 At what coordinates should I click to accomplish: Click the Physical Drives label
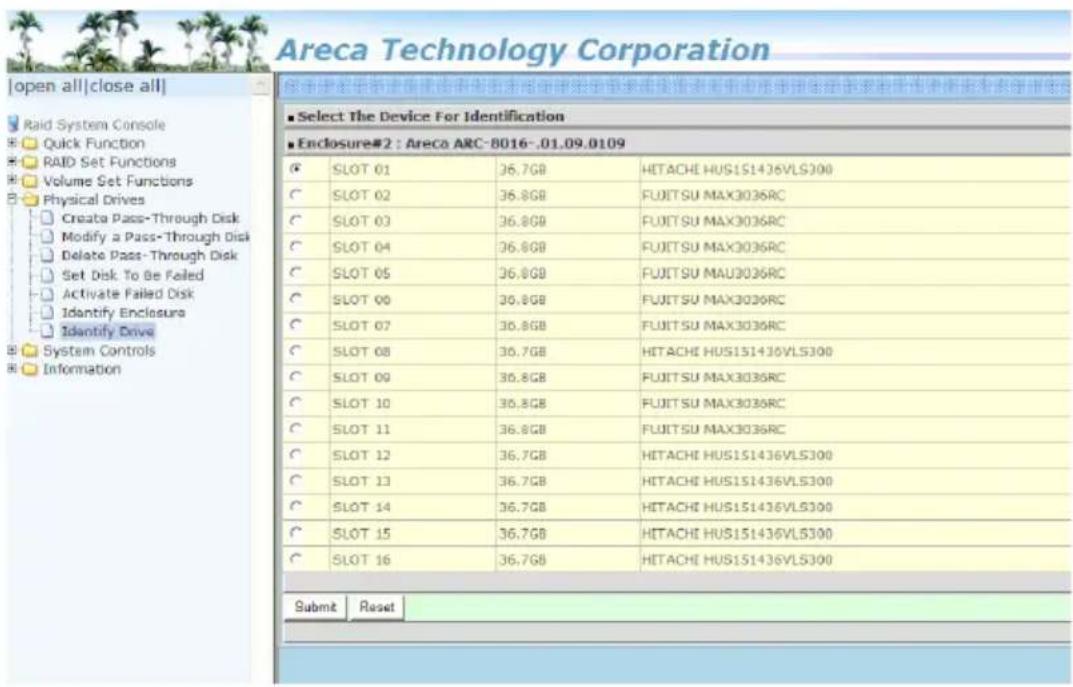[x=94, y=200]
